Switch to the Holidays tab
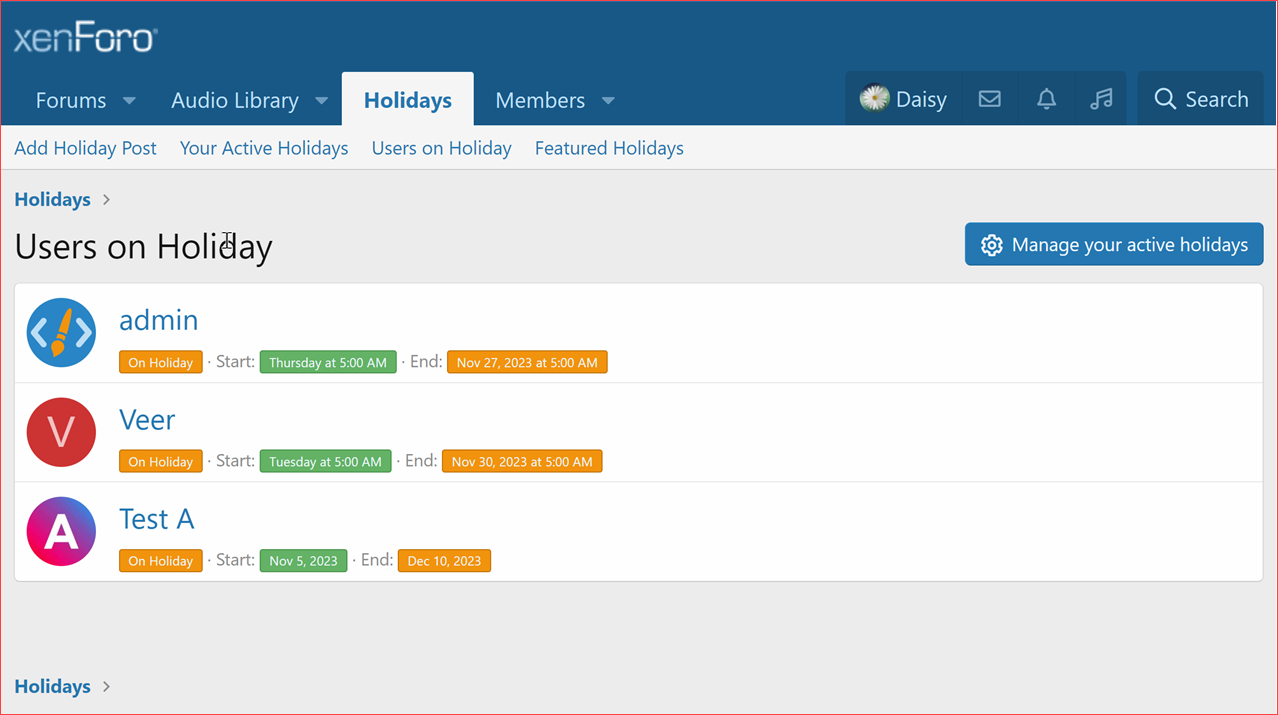Screen dimensions: 1278x715 point(407,99)
